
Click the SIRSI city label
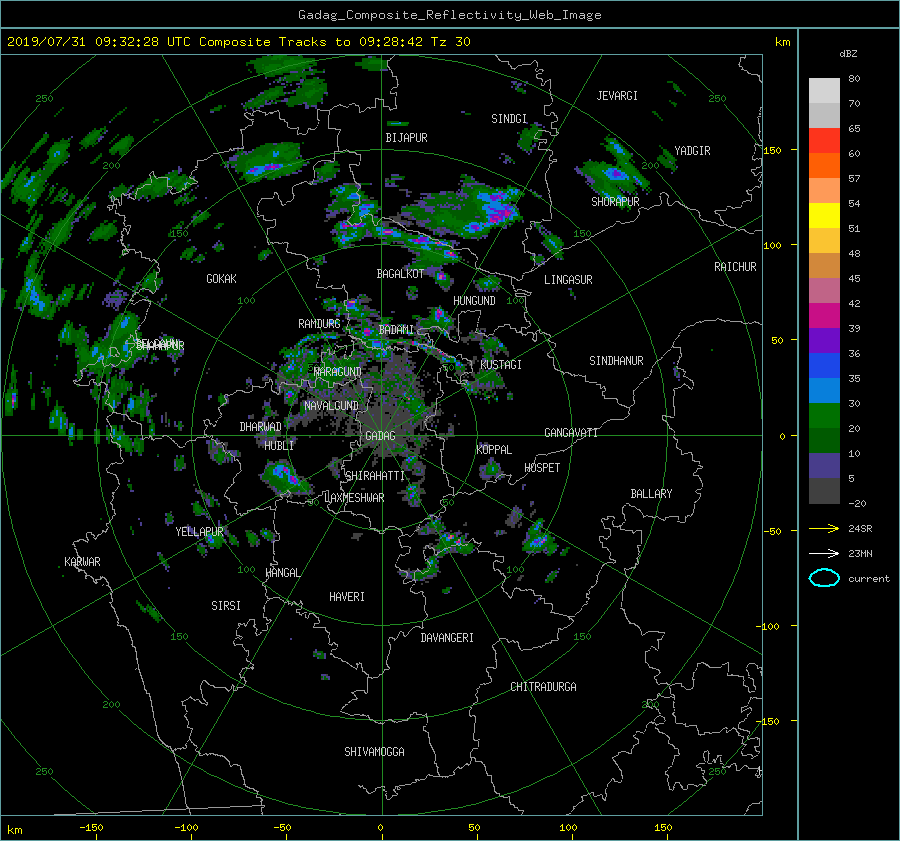coord(226,606)
